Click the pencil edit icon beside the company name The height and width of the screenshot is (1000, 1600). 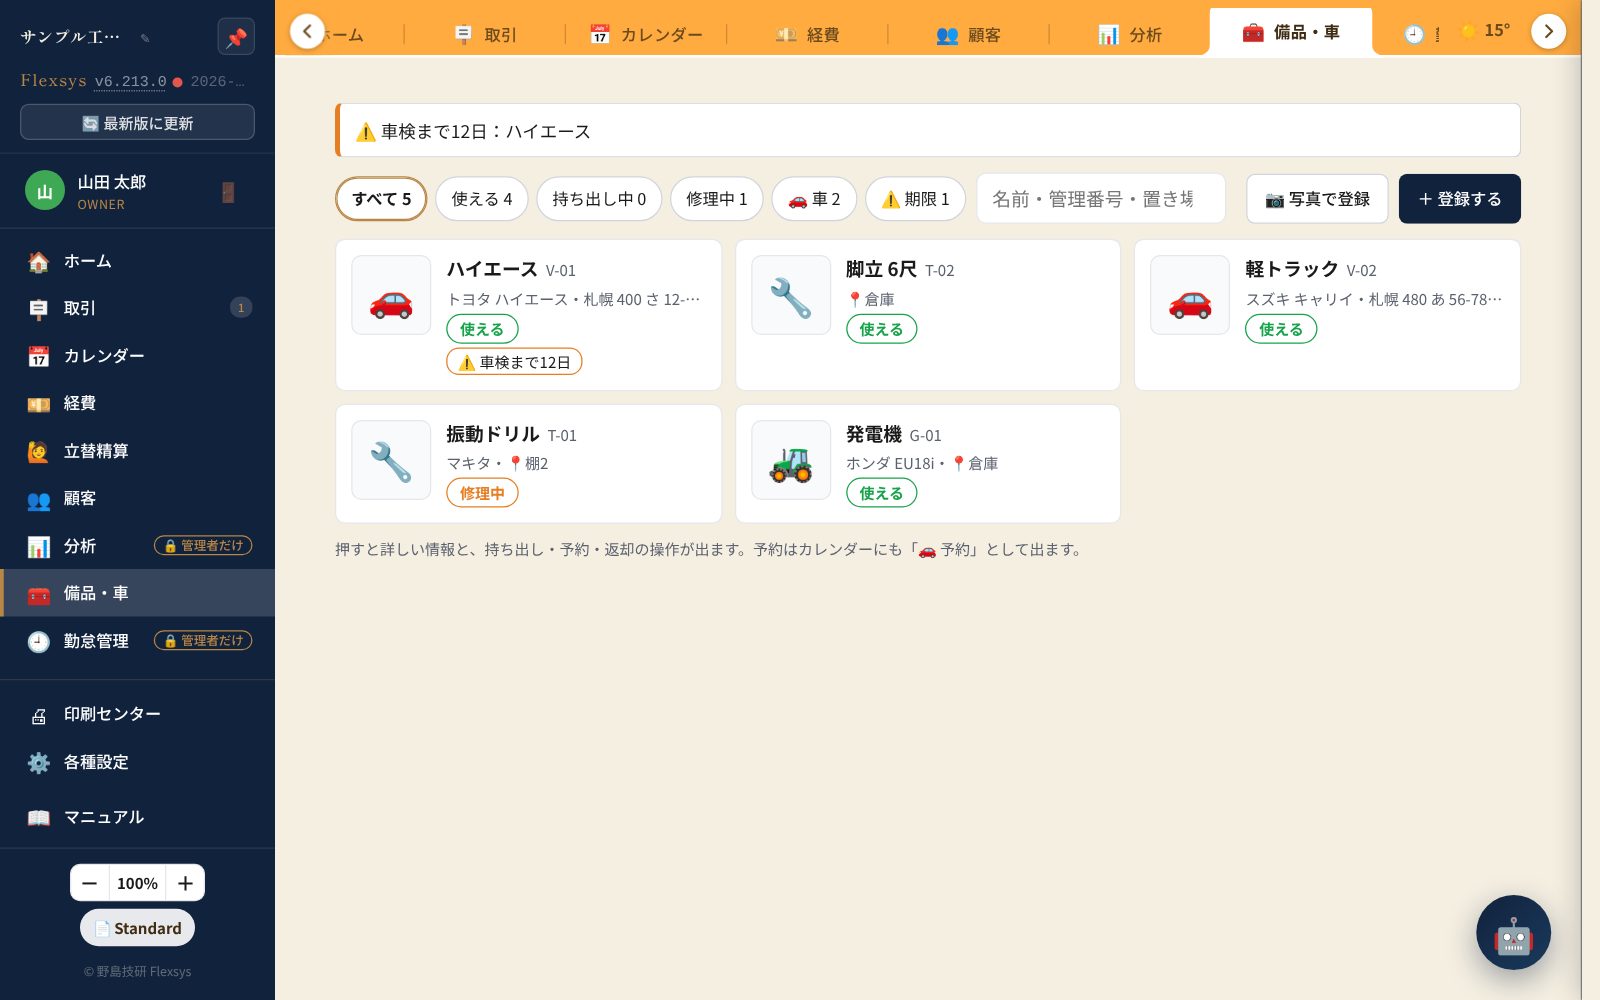point(145,38)
